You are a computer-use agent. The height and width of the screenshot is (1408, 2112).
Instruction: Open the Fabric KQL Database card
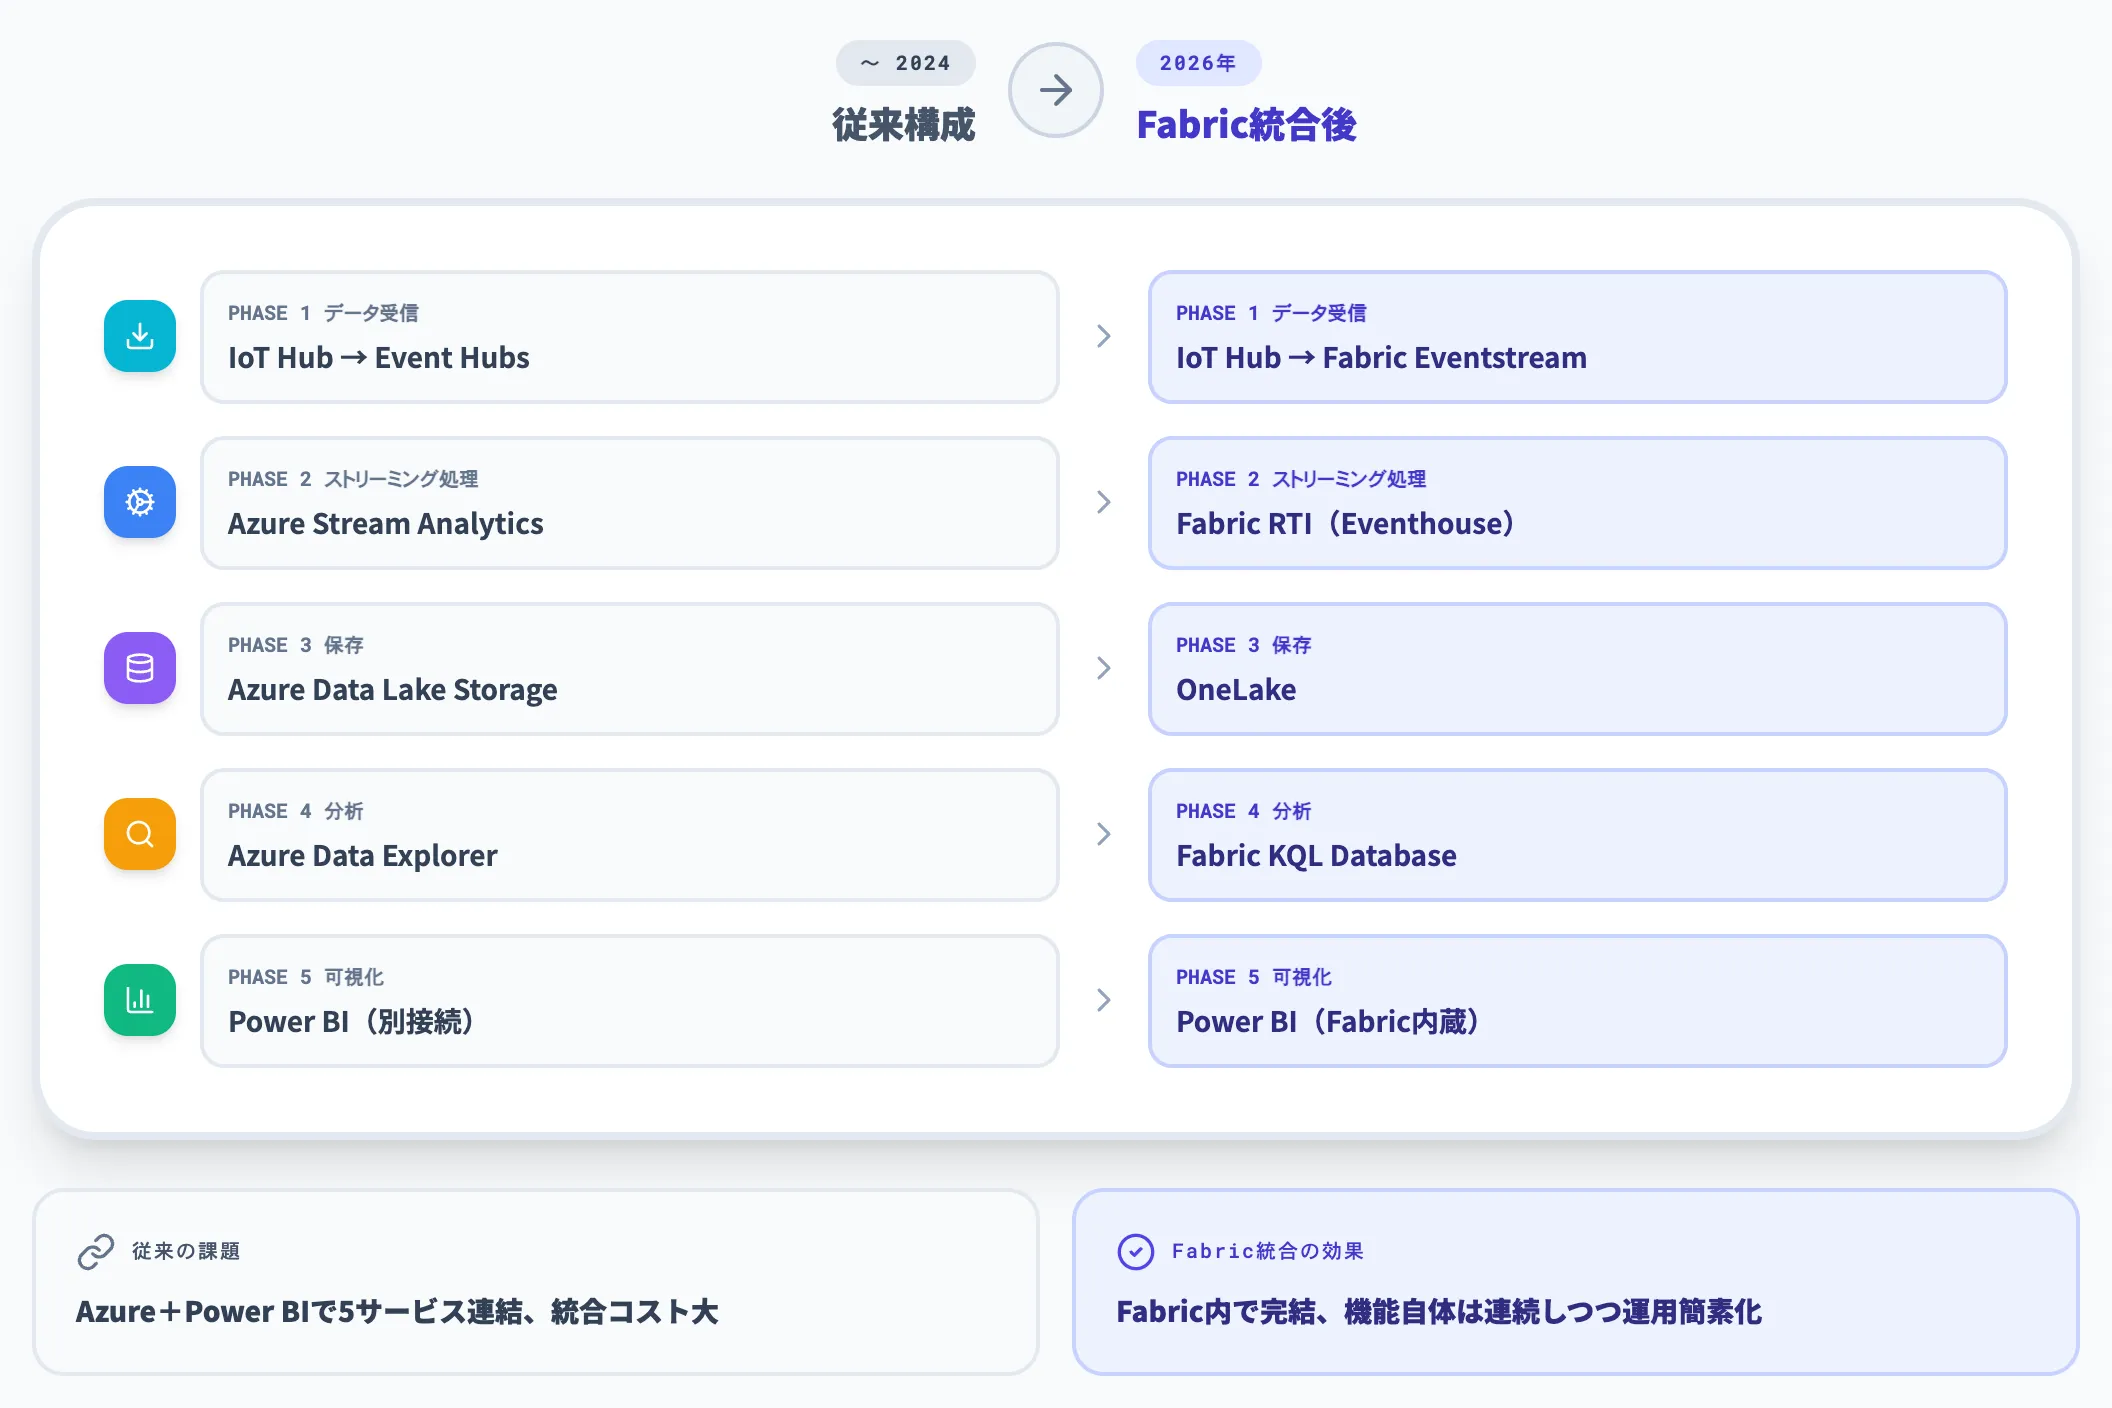[1578, 835]
